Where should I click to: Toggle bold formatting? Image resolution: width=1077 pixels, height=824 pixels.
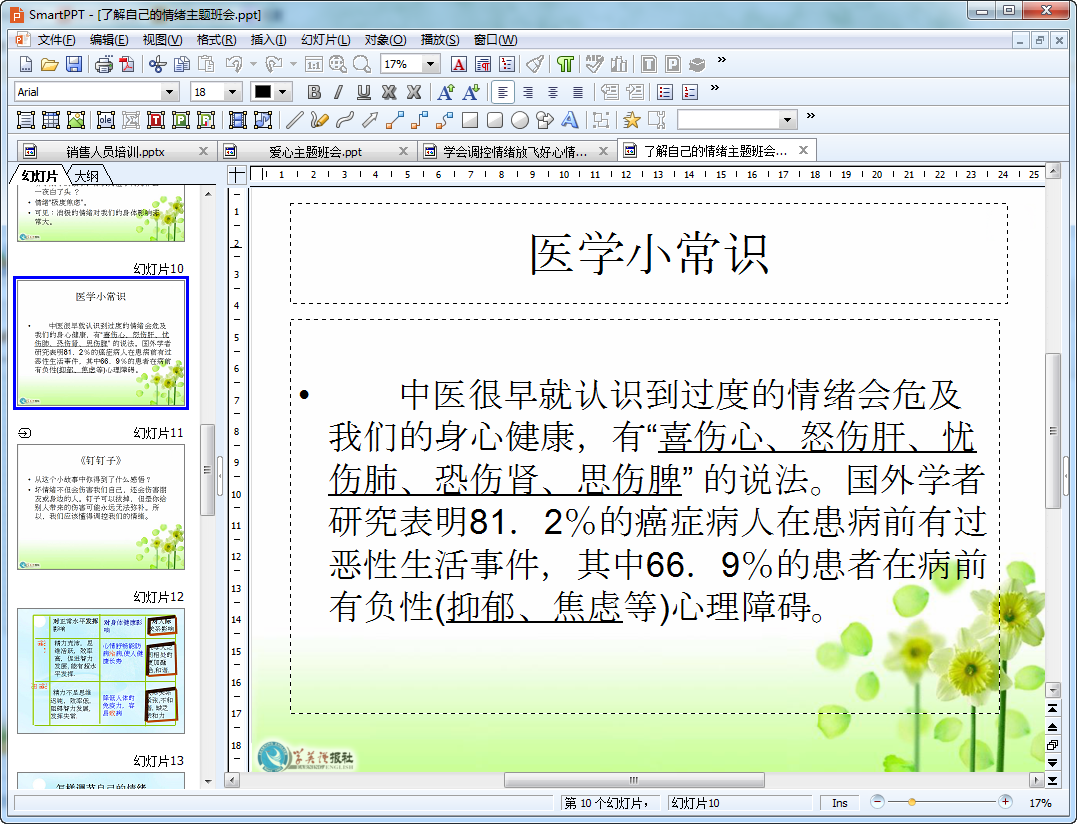pyautogui.click(x=314, y=92)
